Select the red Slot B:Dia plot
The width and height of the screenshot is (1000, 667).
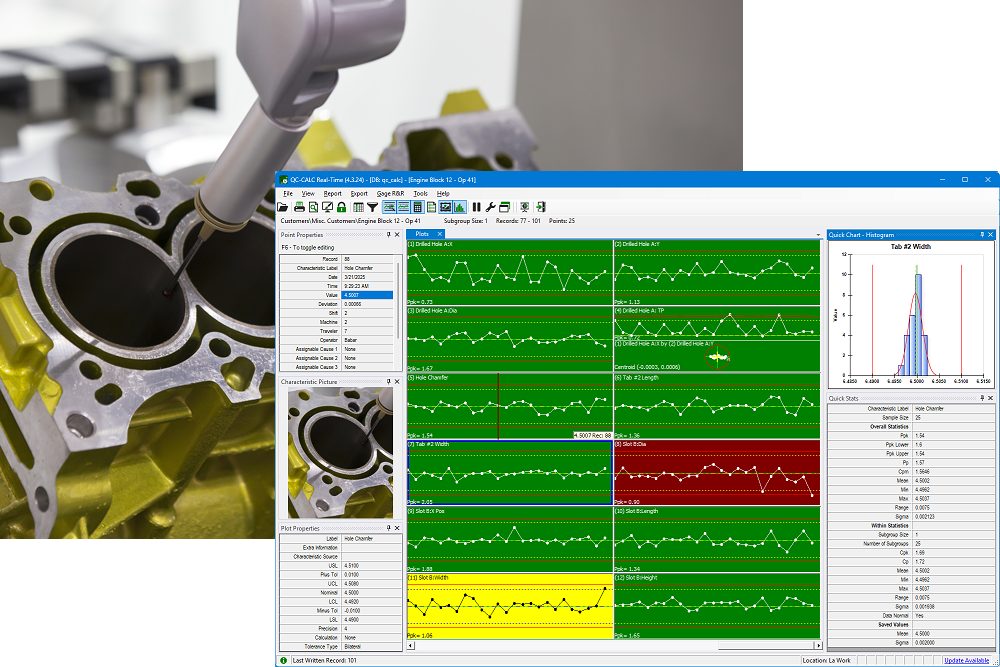click(x=716, y=471)
